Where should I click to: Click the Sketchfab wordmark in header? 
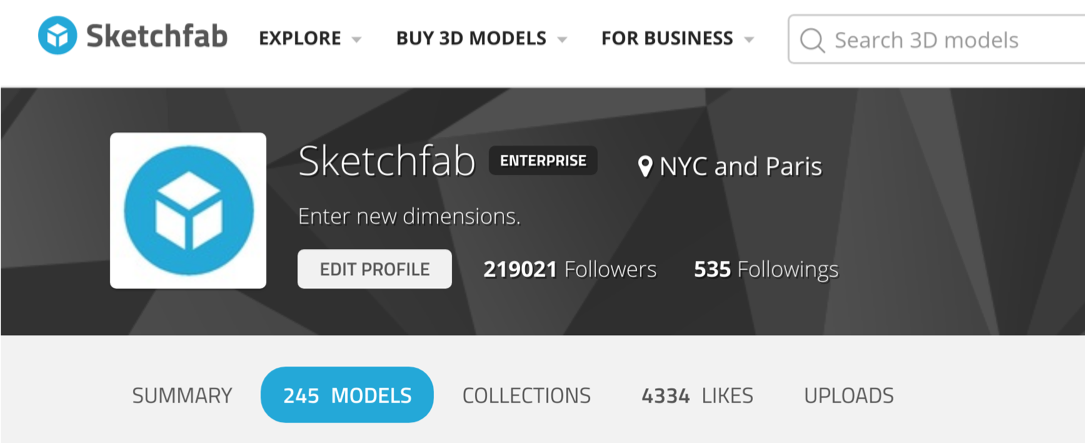pyautogui.click(x=156, y=37)
